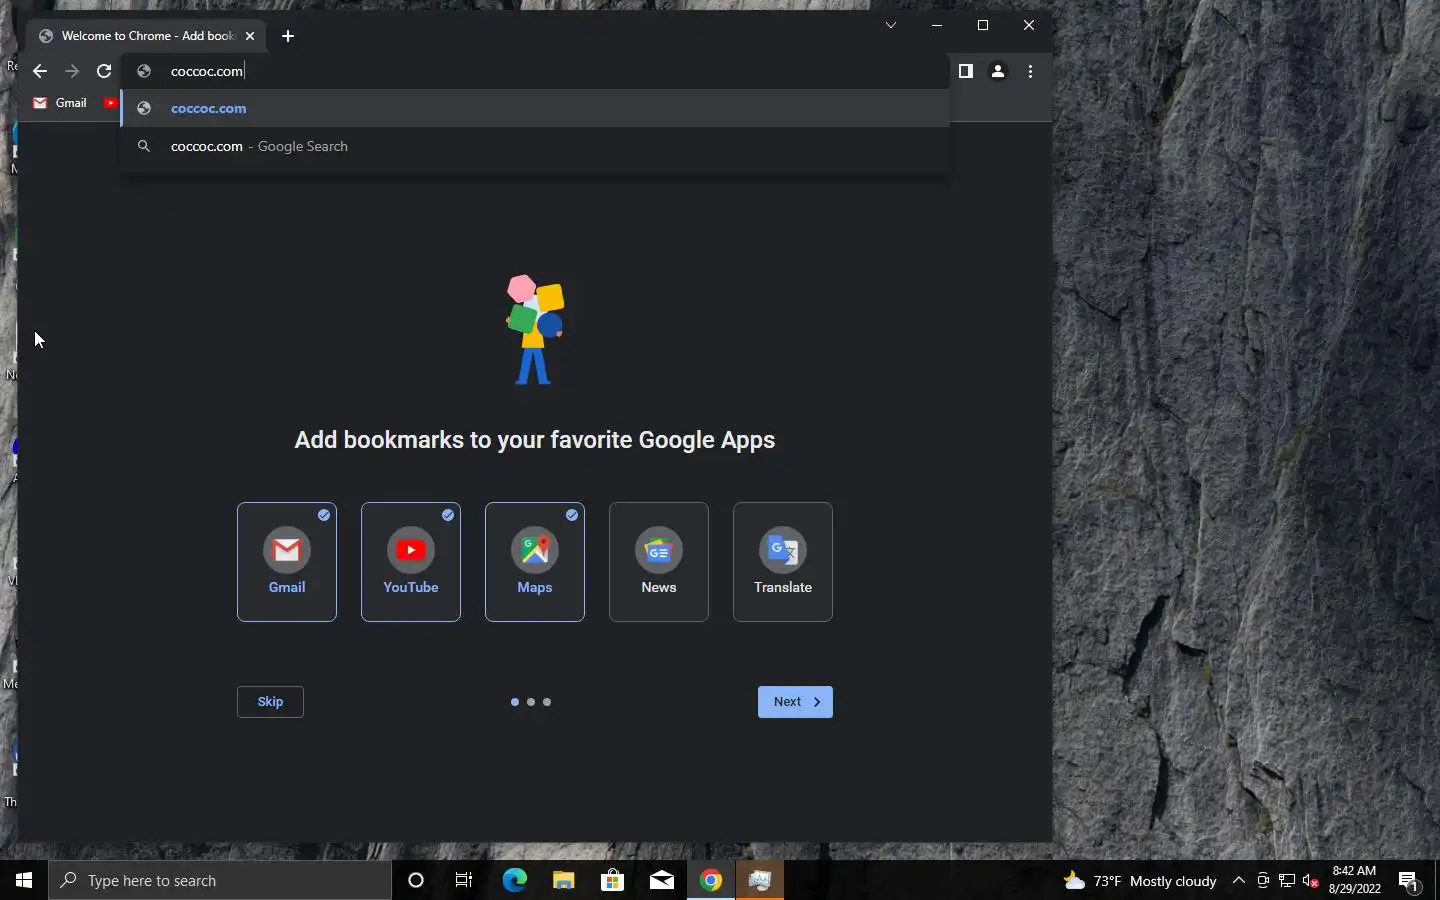Screen dimensions: 1440x900
Task: Reload the page with refresh icon
Action: click(x=104, y=71)
